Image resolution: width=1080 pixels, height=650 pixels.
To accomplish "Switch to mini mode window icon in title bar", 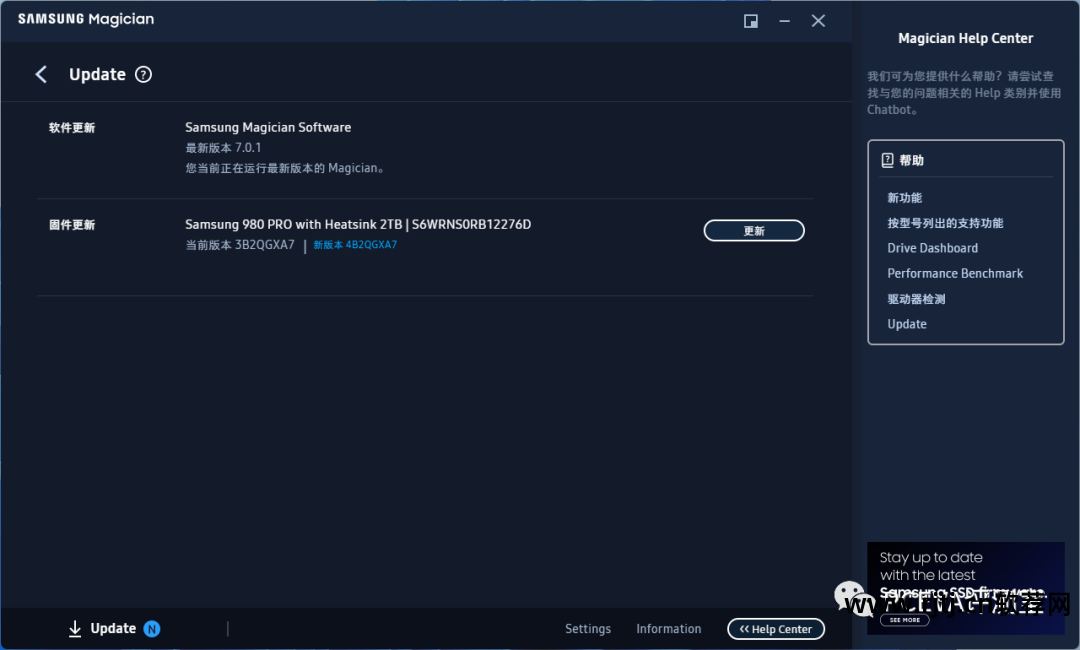I will (751, 21).
